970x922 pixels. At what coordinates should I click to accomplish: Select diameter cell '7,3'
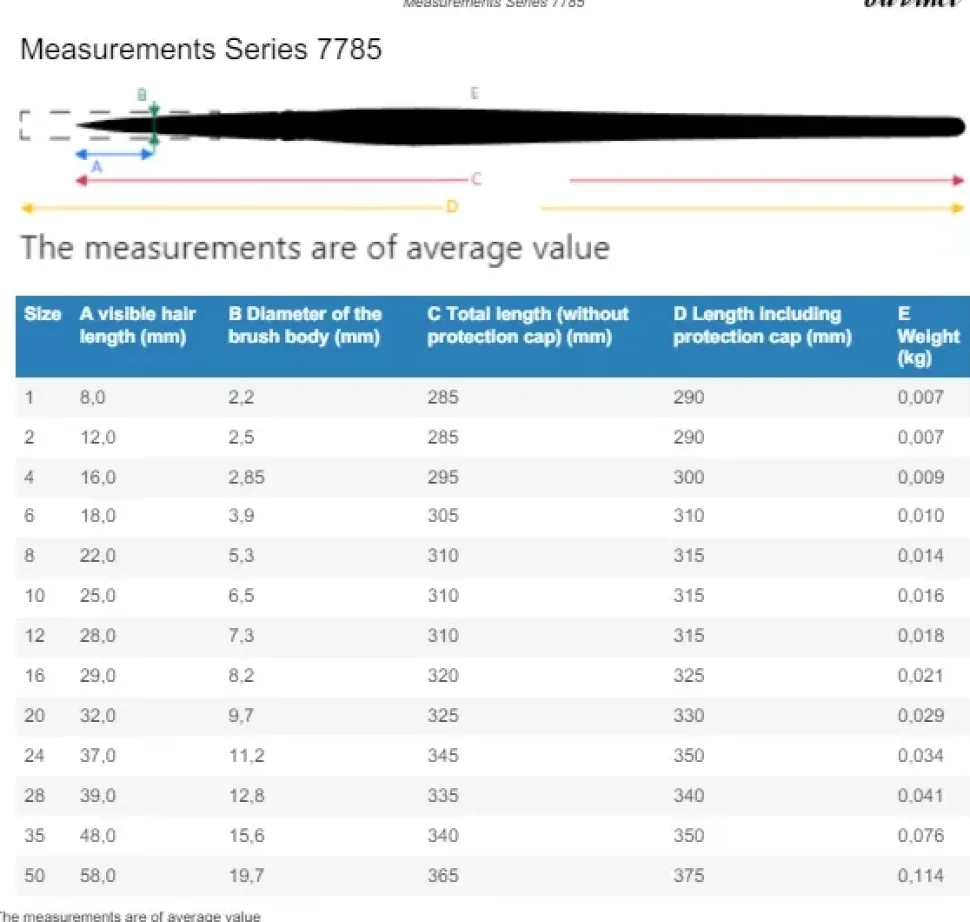241,635
